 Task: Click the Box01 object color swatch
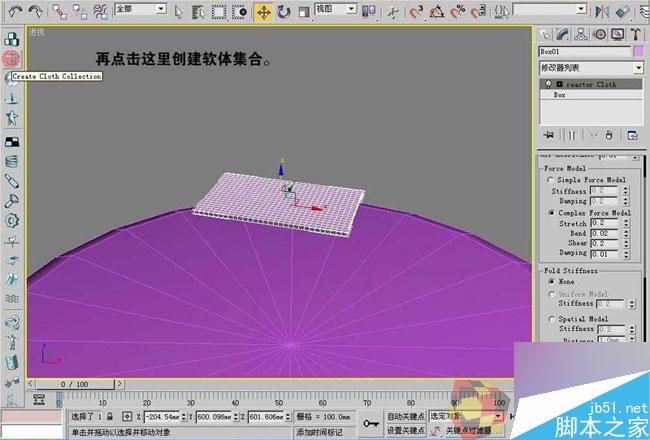(638, 51)
